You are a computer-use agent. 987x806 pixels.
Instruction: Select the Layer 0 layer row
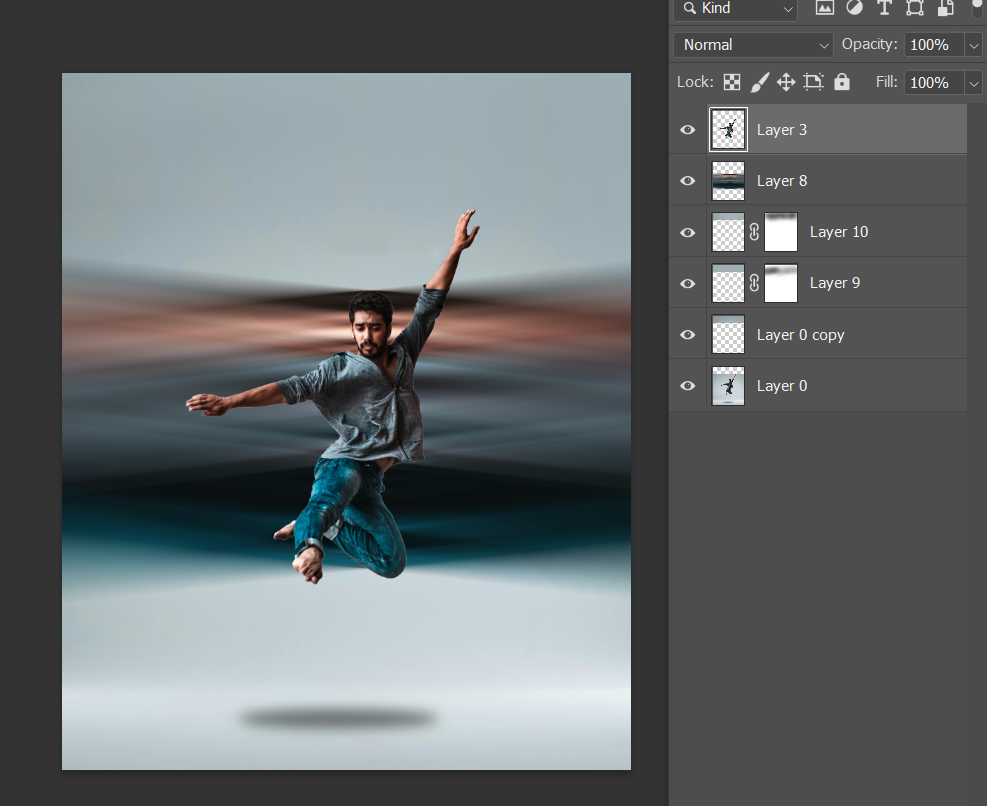(850, 386)
